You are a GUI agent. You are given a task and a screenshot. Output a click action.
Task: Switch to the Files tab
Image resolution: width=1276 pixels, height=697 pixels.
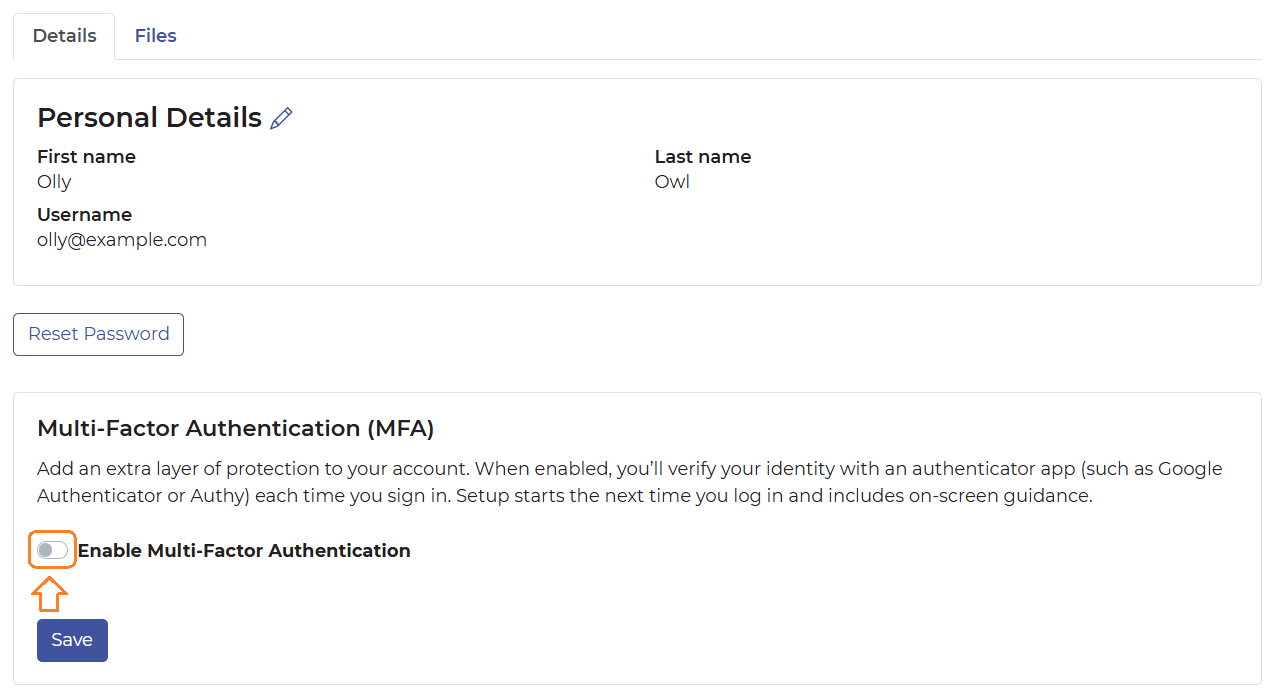[x=155, y=35]
